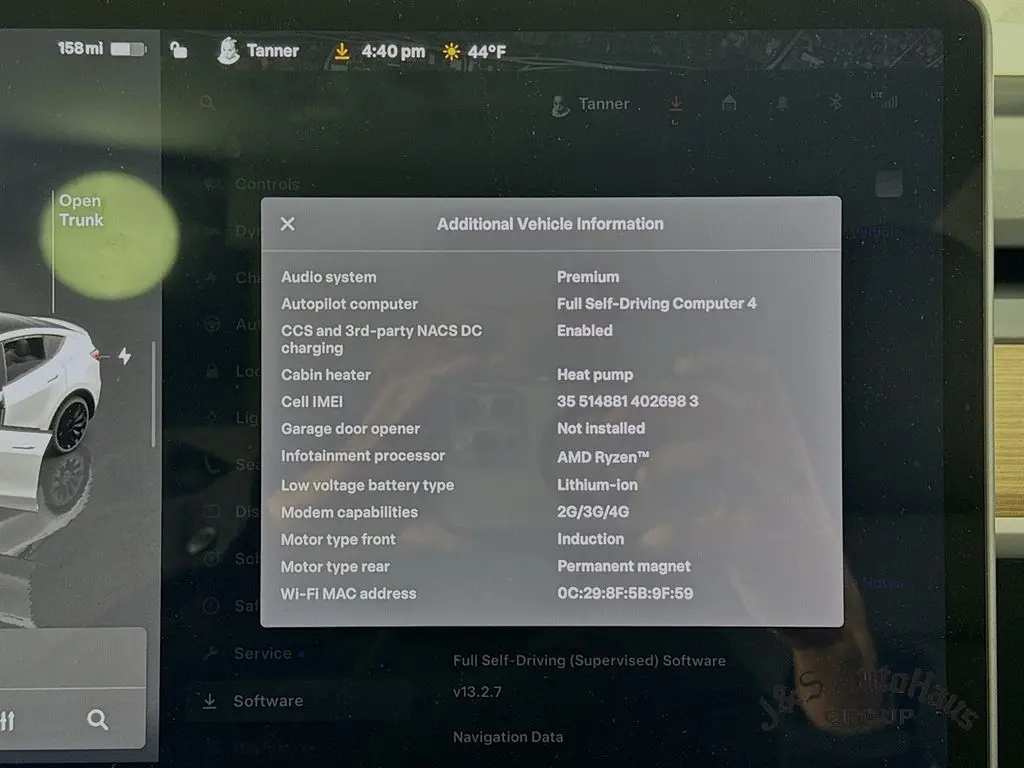This screenshot has height=768, width=1024.
Task: Open the Software menu item
Action: 268,701
